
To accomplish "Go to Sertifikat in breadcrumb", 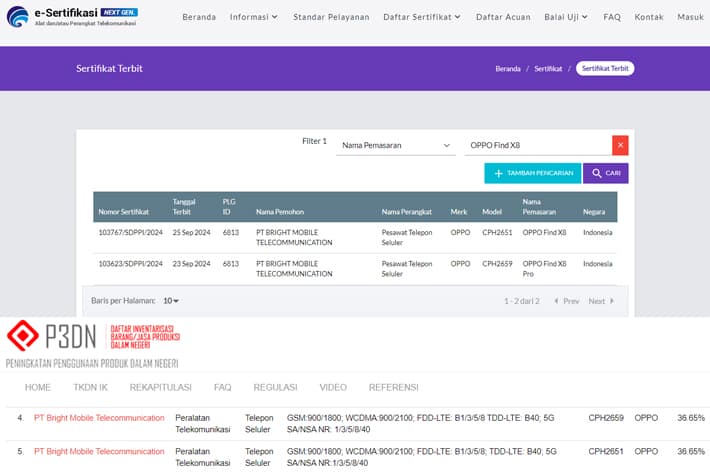I will tap(548, 69).
